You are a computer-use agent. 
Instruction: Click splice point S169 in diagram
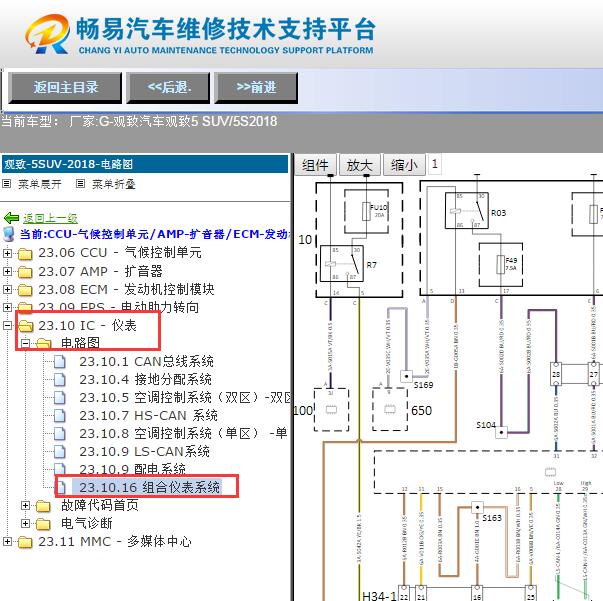click(406, 376)
